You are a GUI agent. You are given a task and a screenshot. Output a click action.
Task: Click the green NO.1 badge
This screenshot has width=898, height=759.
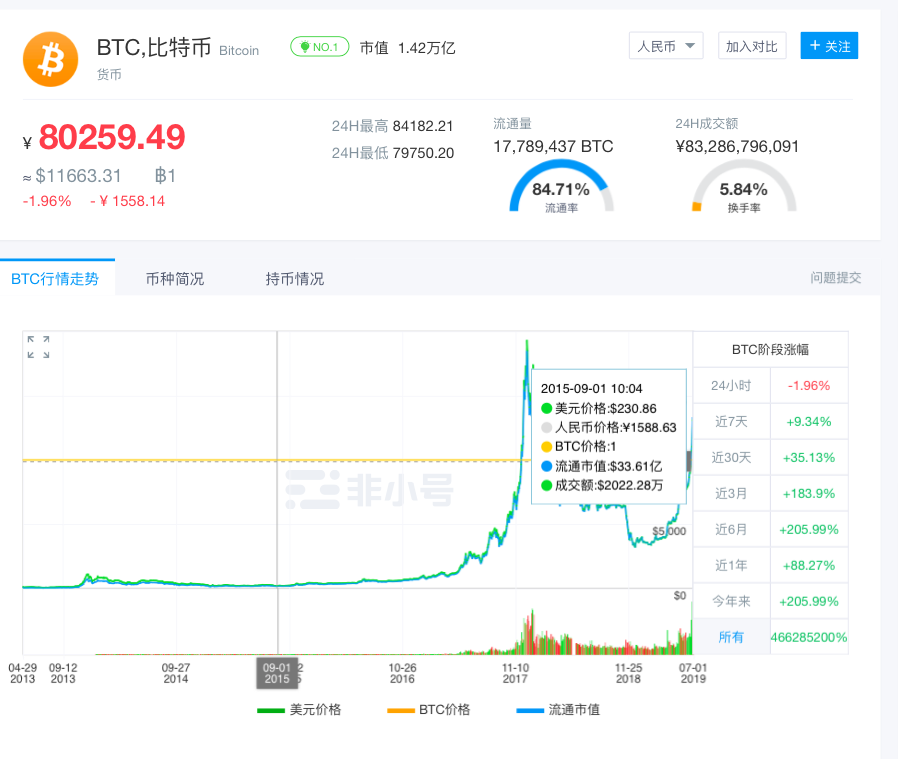pos(319,46)
